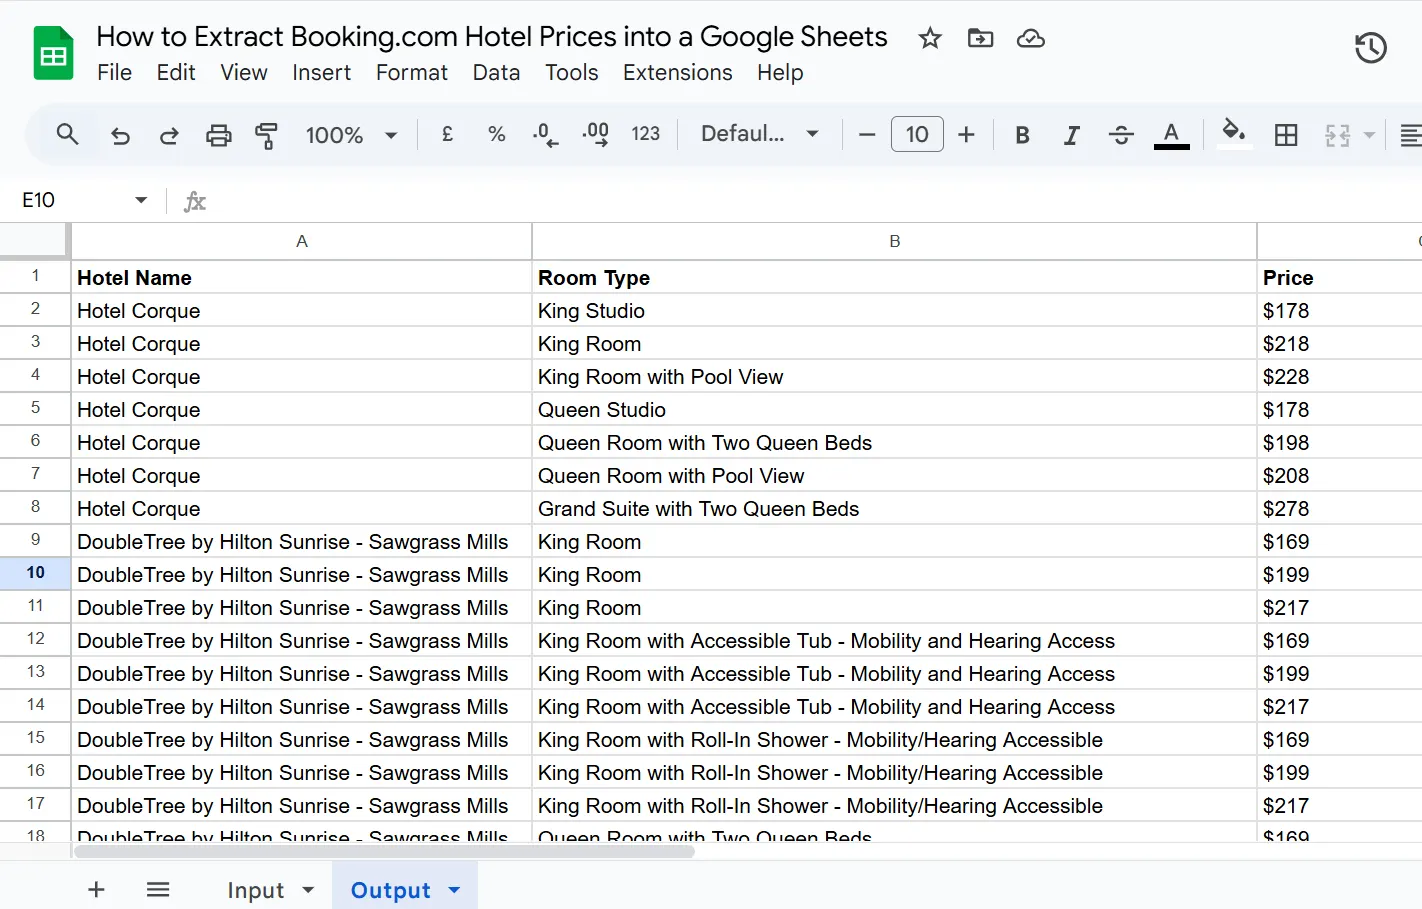Select King Room with Pool View cell
This screenshot has width=1422, height=909.
[894, 376]
